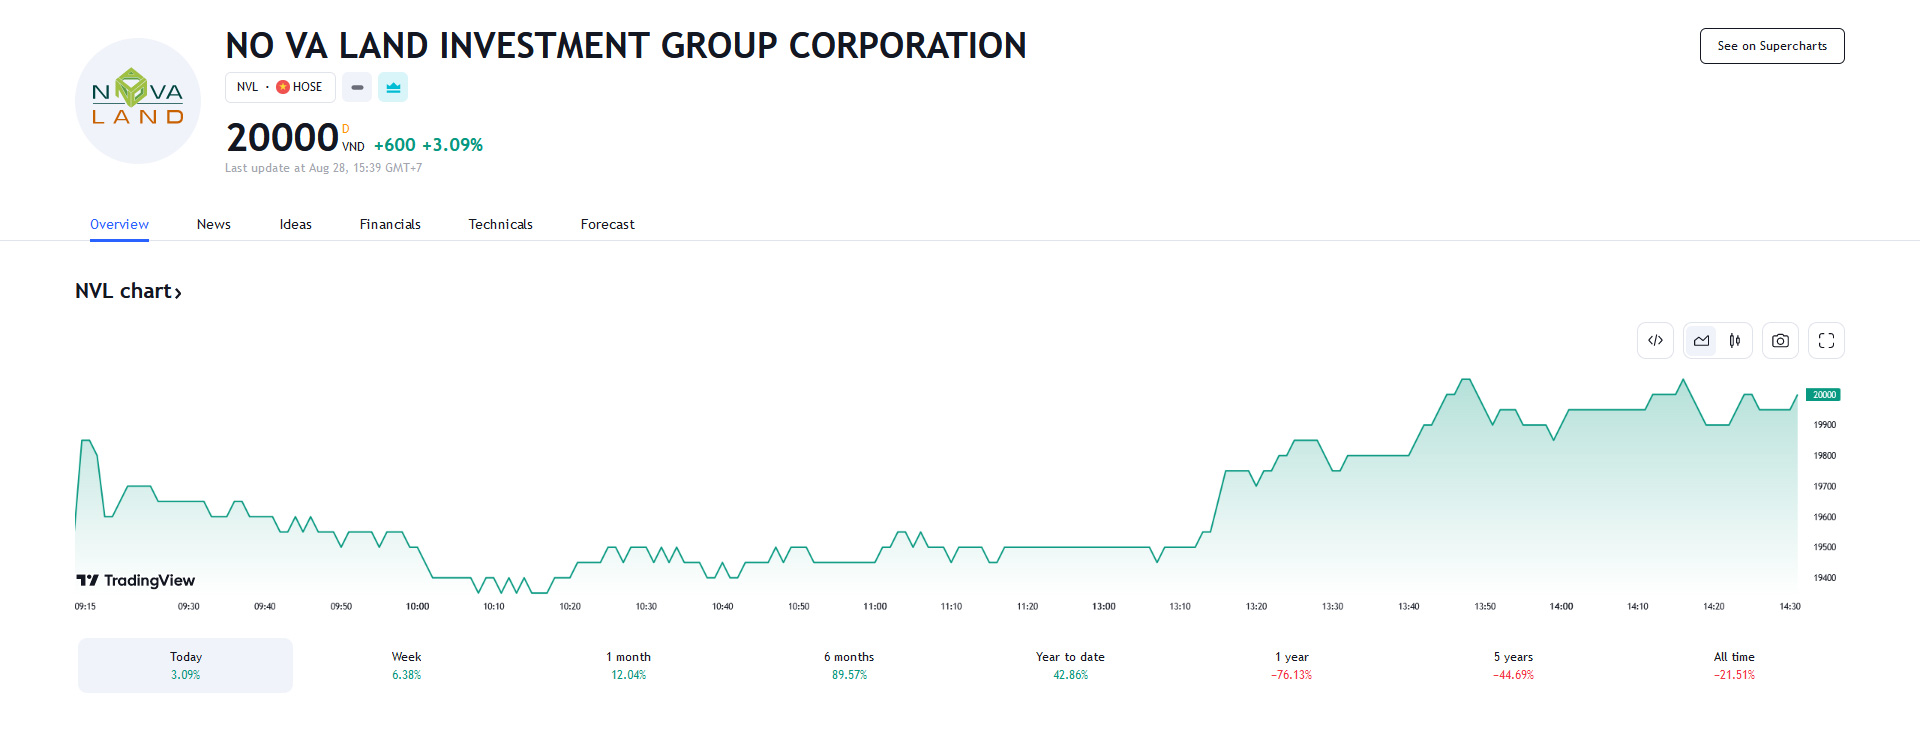The image size is (1920, 739).
Task: Click the Novaland company logo
Action: coord(138,101)
